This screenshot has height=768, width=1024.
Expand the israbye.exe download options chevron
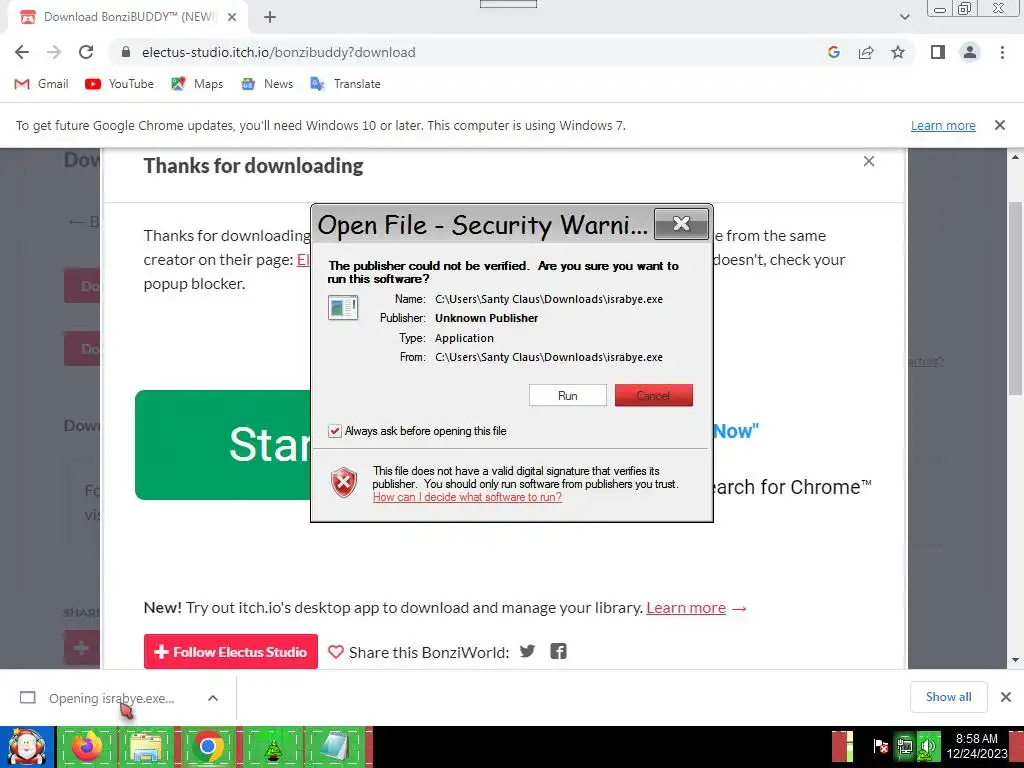(x=213, y=698)
